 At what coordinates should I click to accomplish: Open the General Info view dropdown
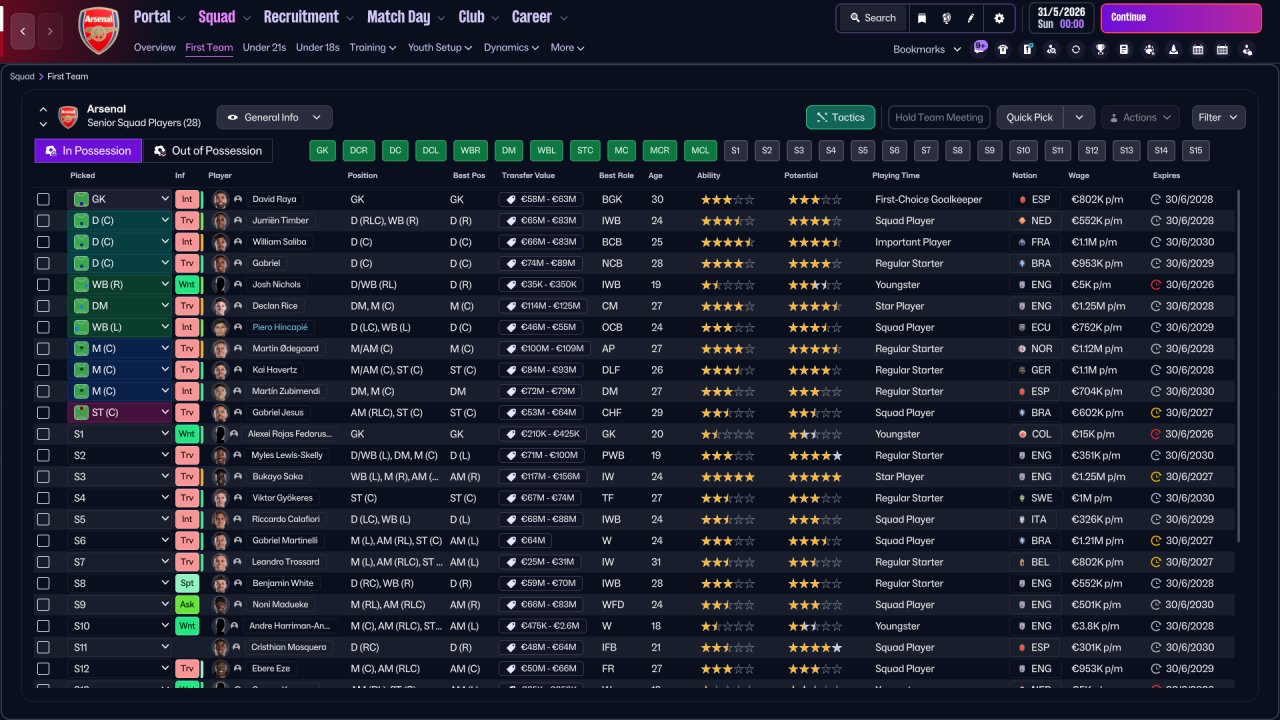275,117
